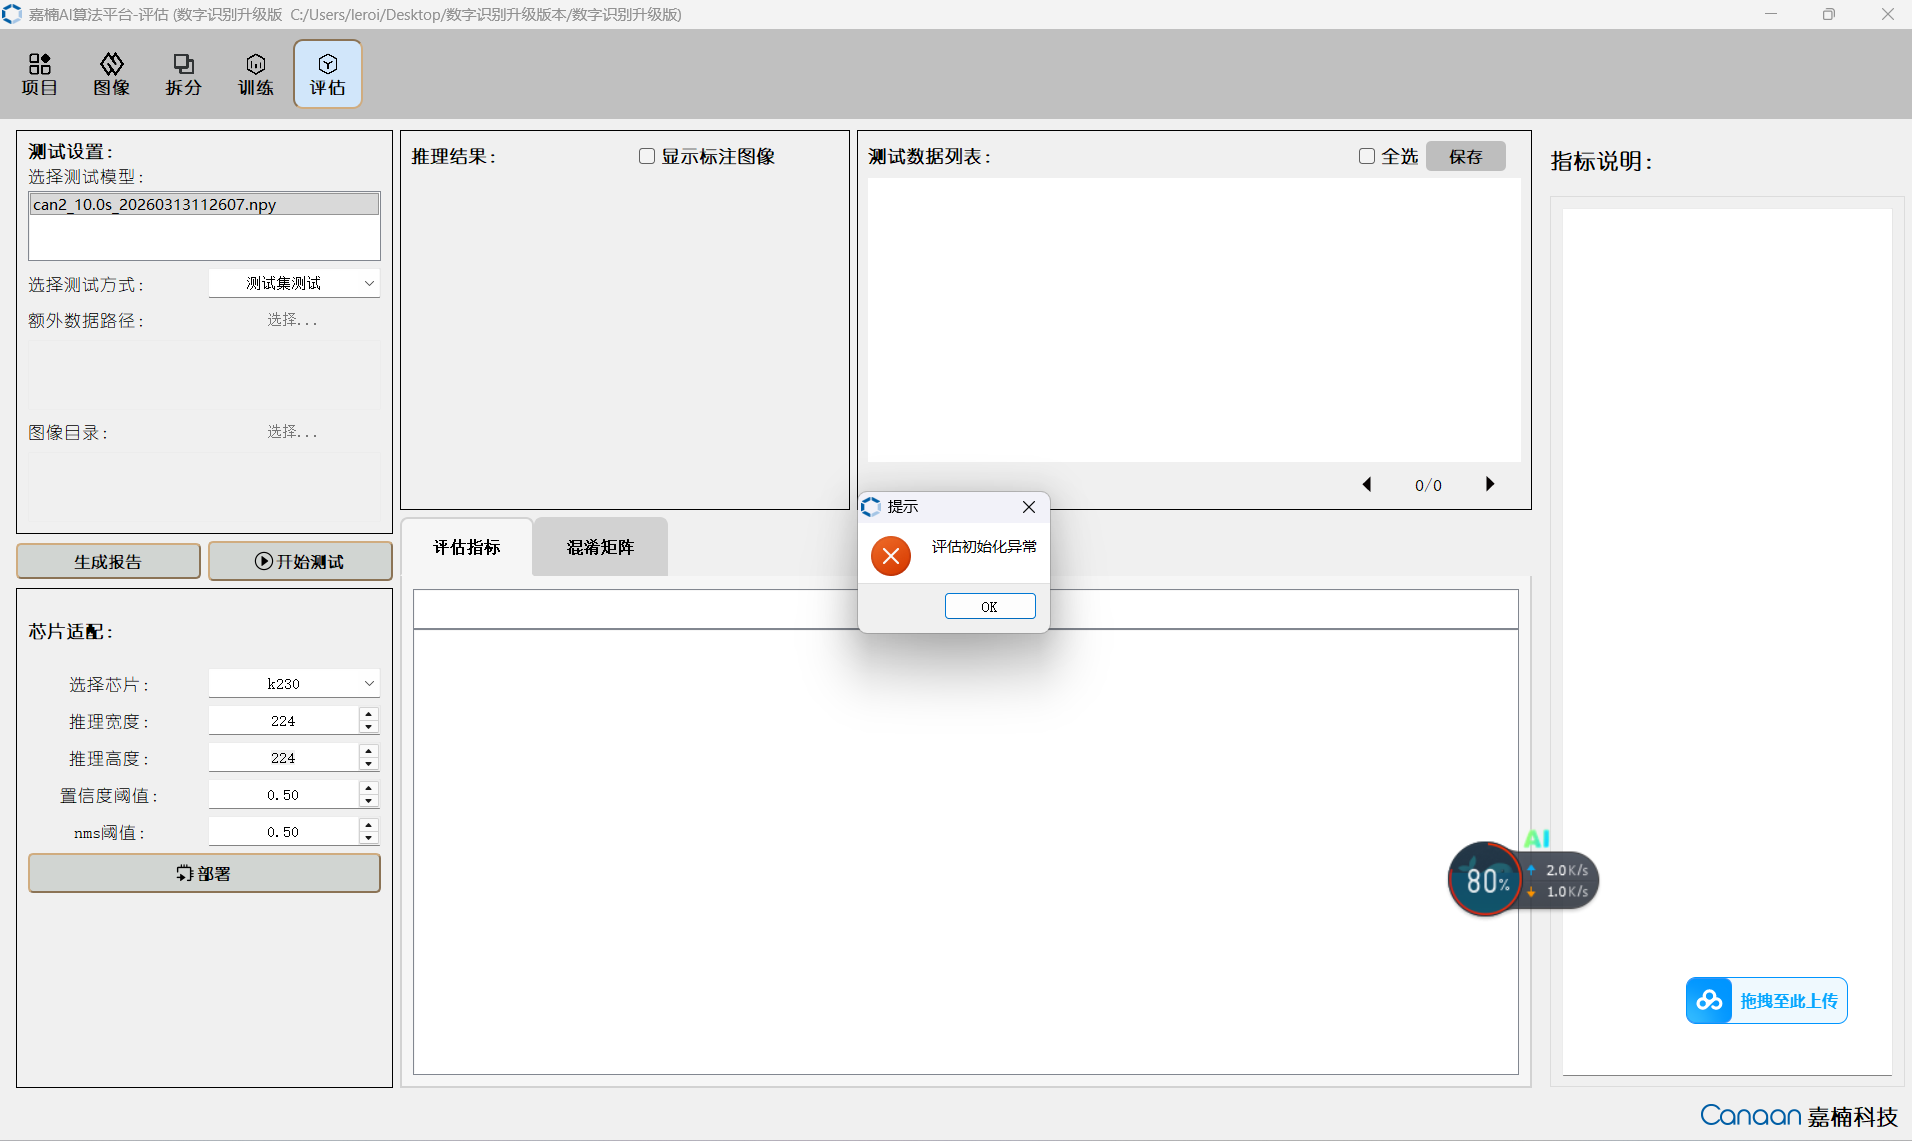
Task: Click the 拖拽至此上传 cloud upload widget
Action: coord(1766,1001)
